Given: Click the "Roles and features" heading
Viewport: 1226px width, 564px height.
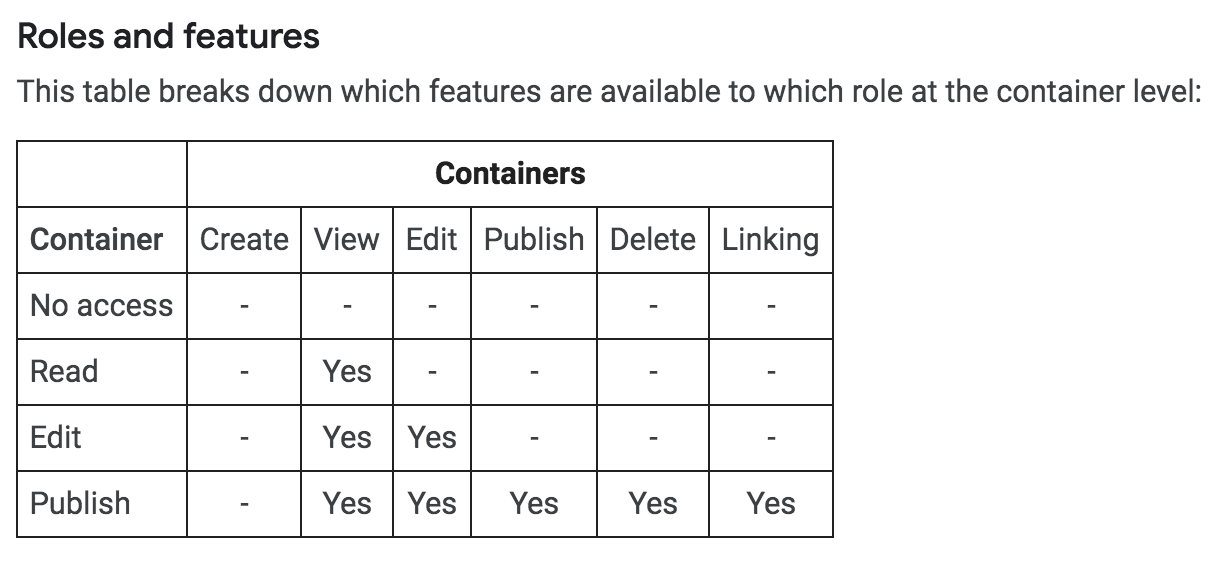Looking at the screenshot, I should [x=169, y=36].
